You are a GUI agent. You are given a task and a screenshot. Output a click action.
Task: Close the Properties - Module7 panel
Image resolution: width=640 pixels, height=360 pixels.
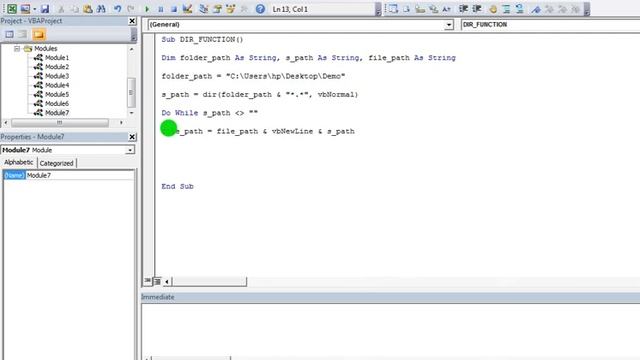132,137
